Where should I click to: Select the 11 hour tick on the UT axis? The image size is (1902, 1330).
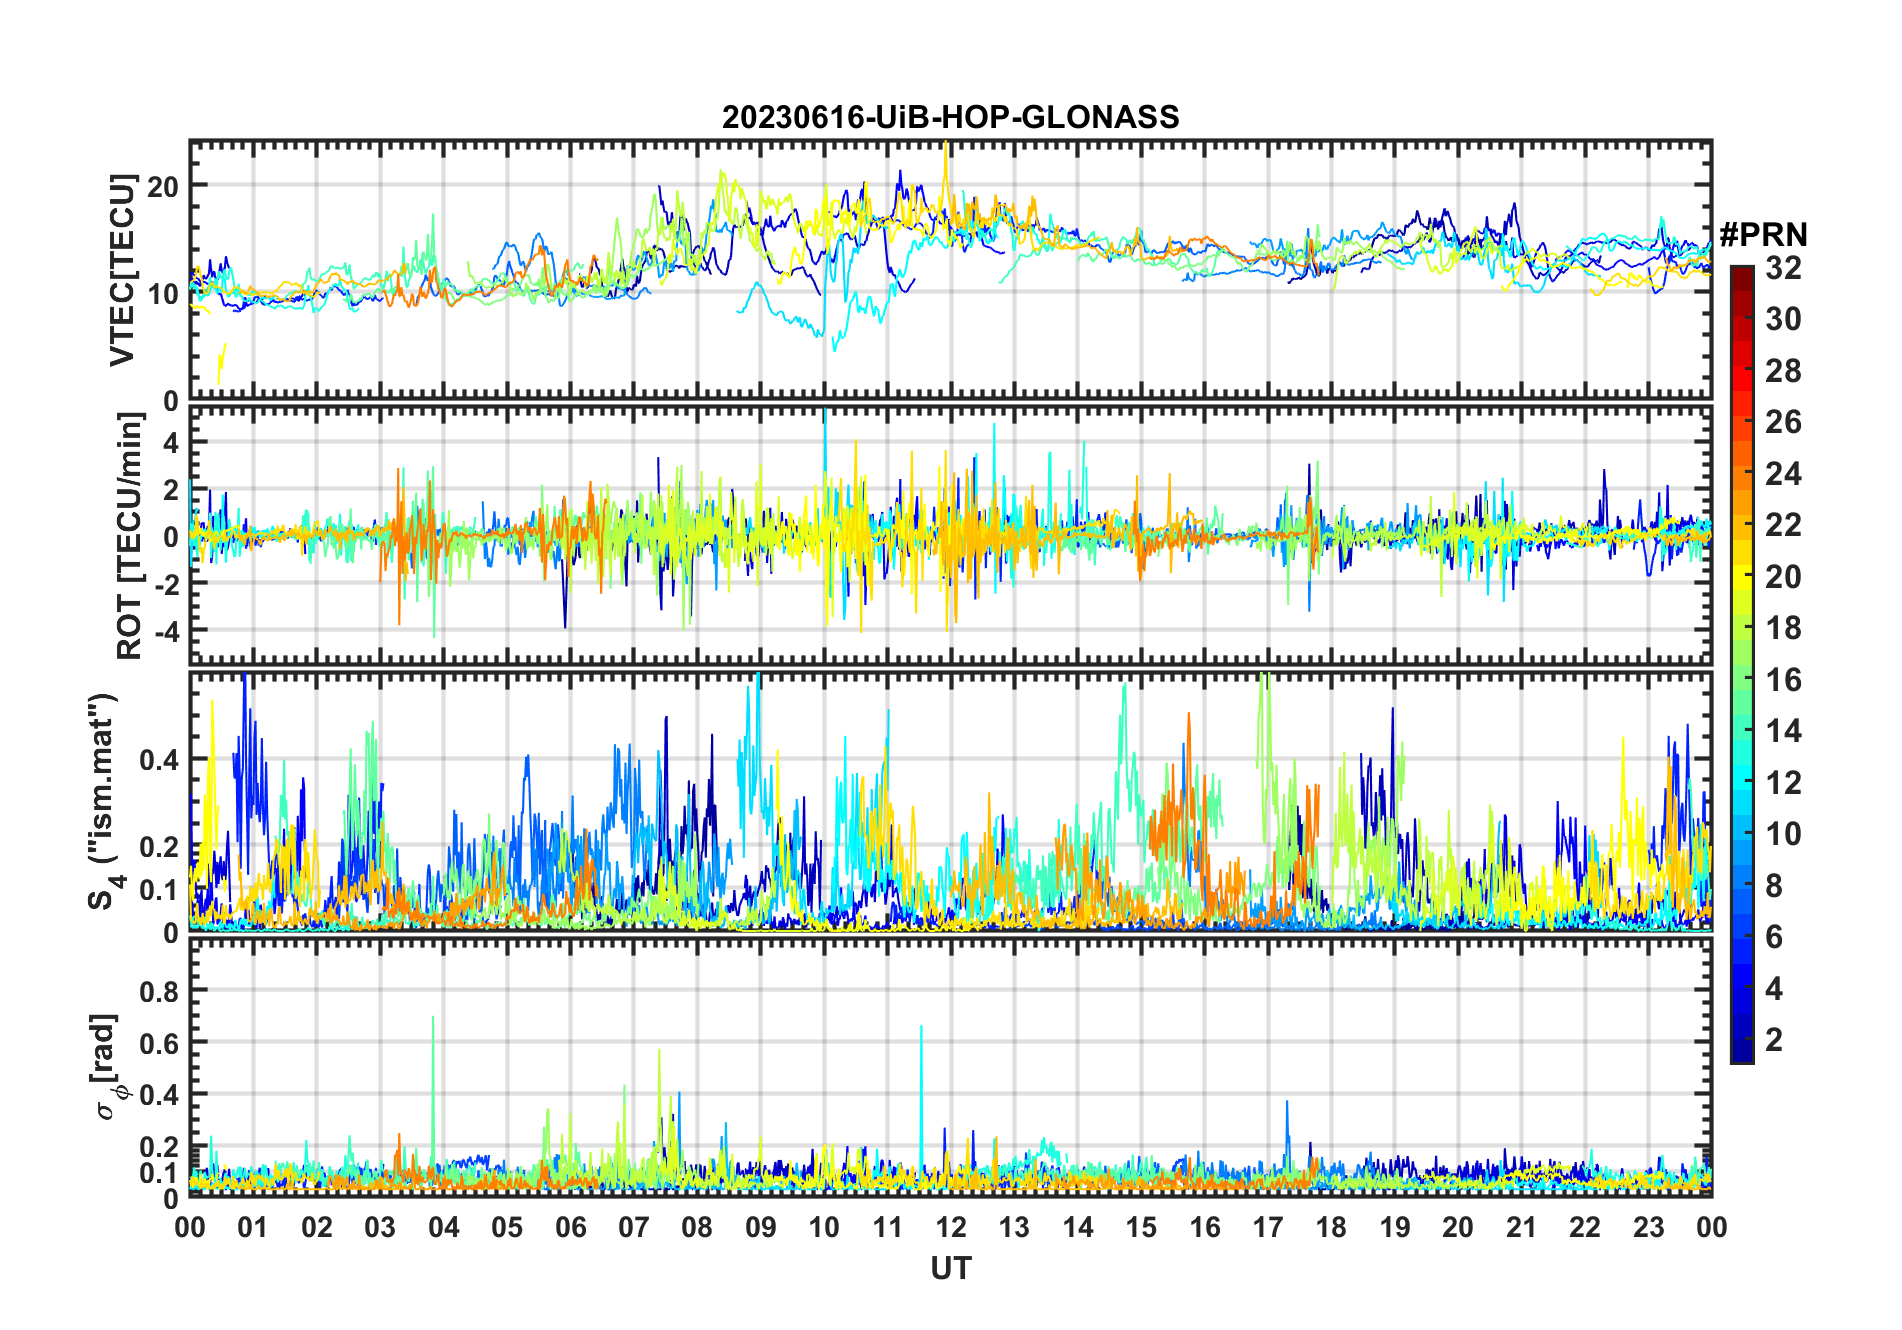tap(888, 1227)
